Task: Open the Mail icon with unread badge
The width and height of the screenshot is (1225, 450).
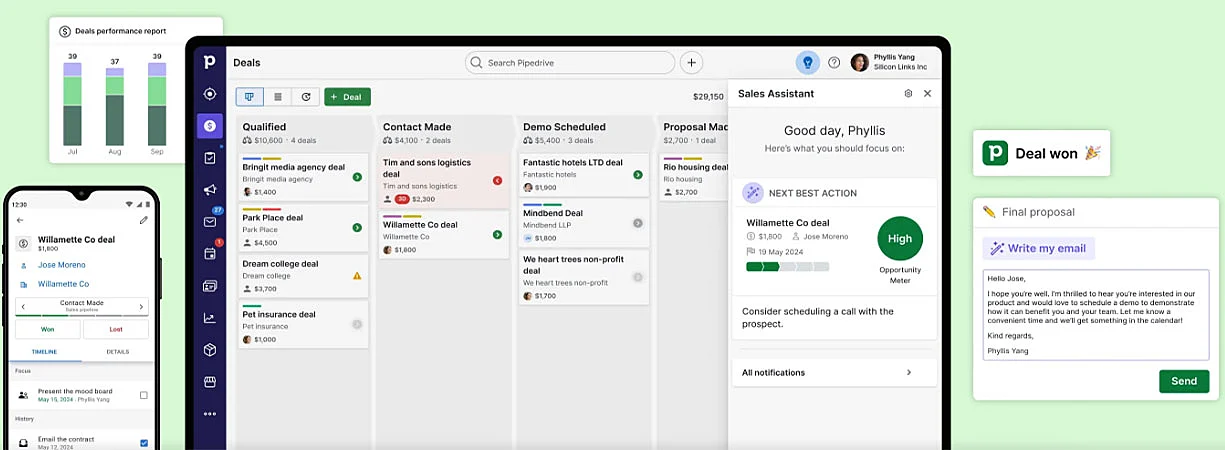Action: coord(210,222)
